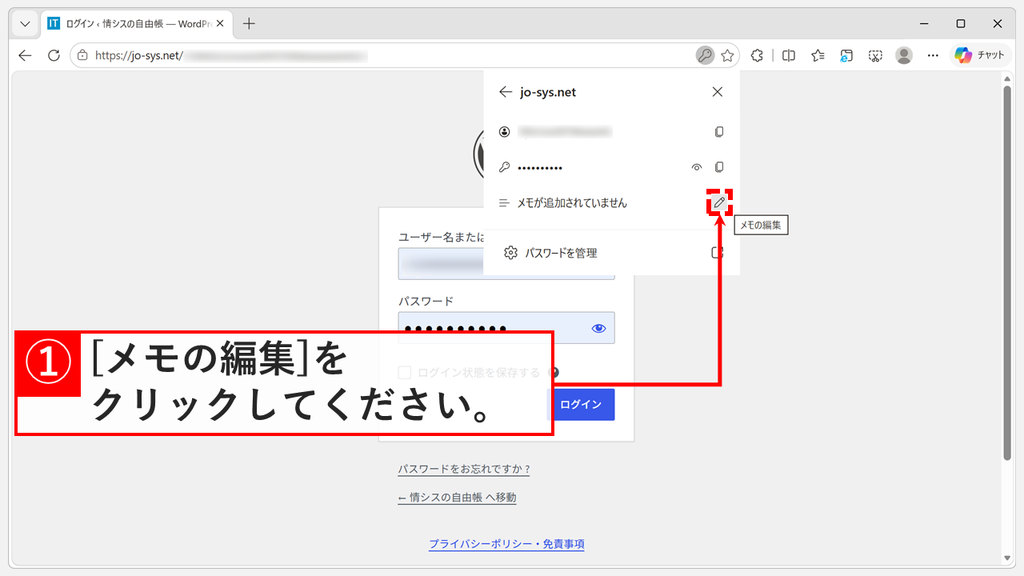Viewport: 1024px width, 576px height.
Task: Open the password key icon in address bar
Action: point(704,56)
